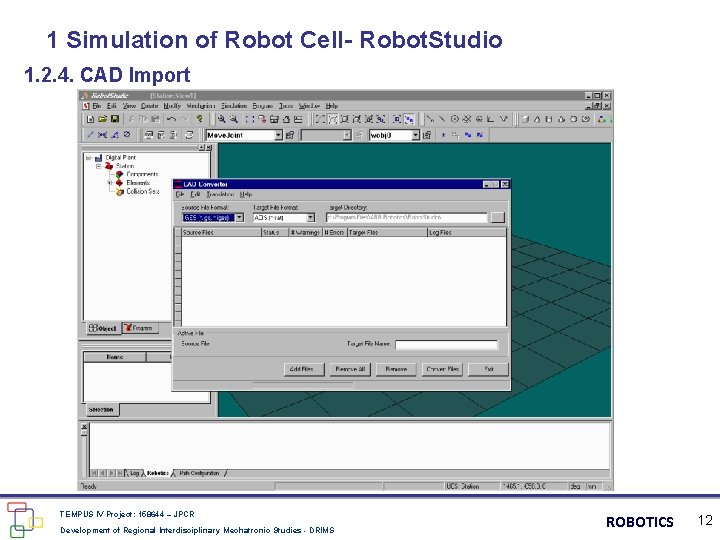
Task: Click the cylinder solid creation icon
Action: point(549,119)
